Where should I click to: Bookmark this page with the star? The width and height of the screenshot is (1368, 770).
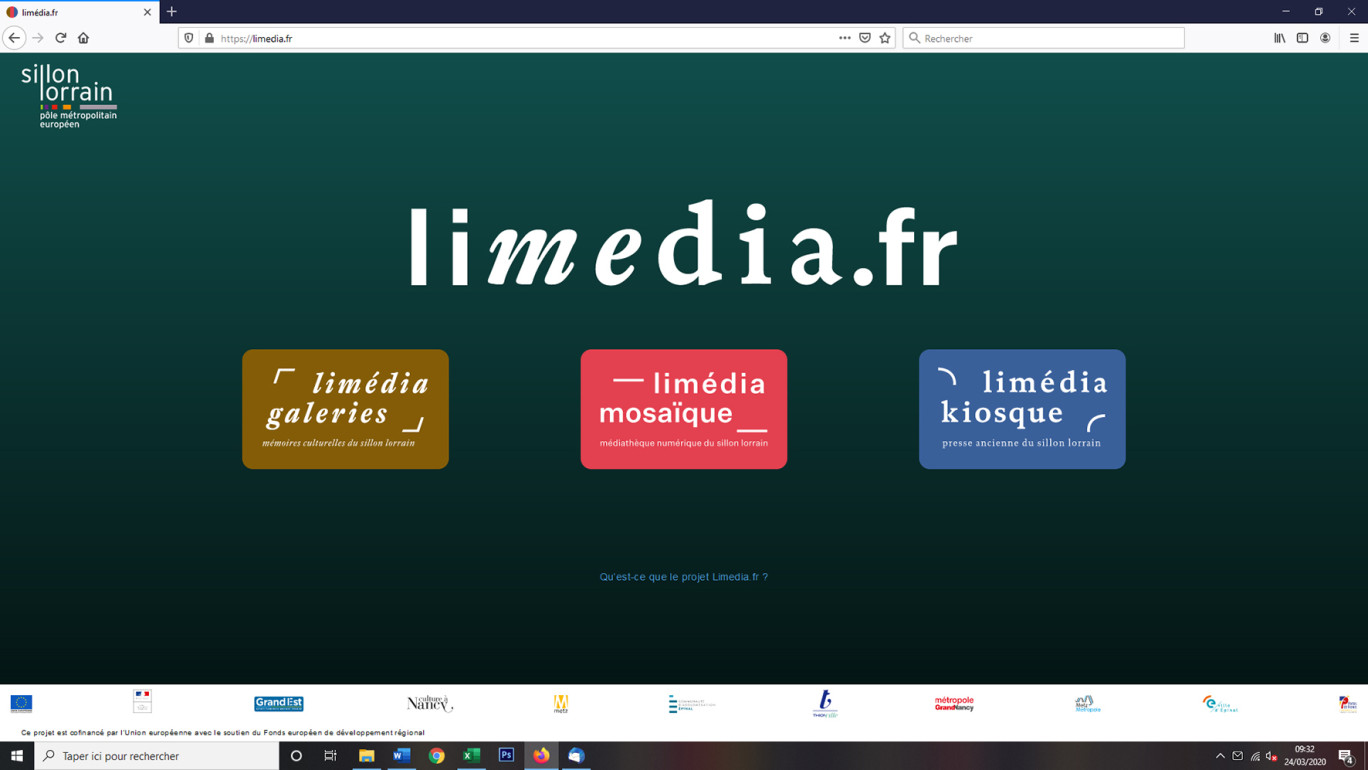(885, 38)
